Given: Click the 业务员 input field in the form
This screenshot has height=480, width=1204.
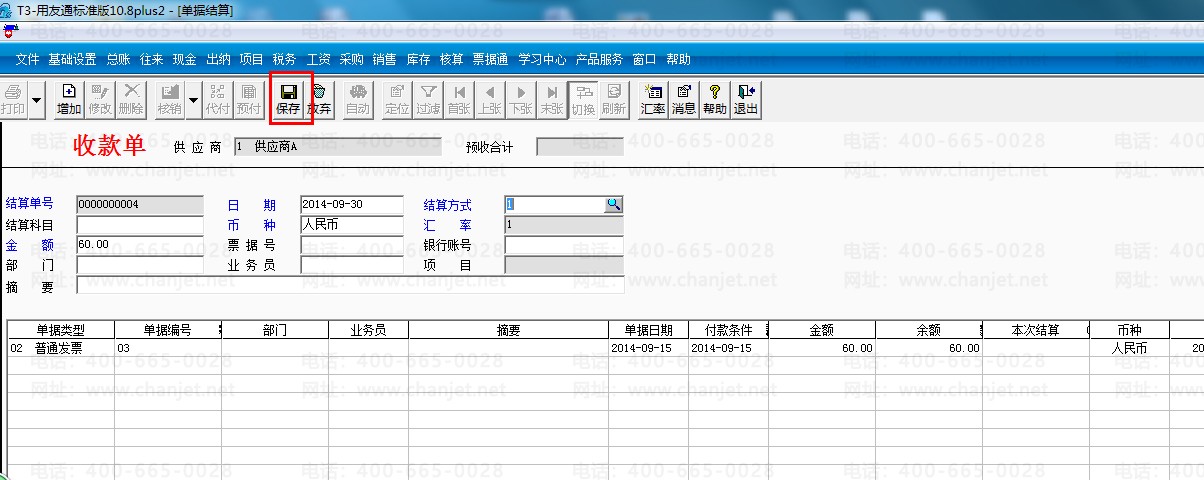Looking at the screenshot, I should (x=351, y=265).
